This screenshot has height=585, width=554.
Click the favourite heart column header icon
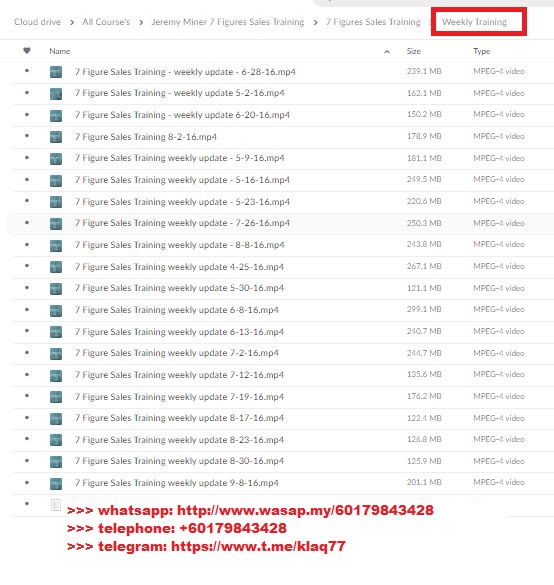[27, 51]
